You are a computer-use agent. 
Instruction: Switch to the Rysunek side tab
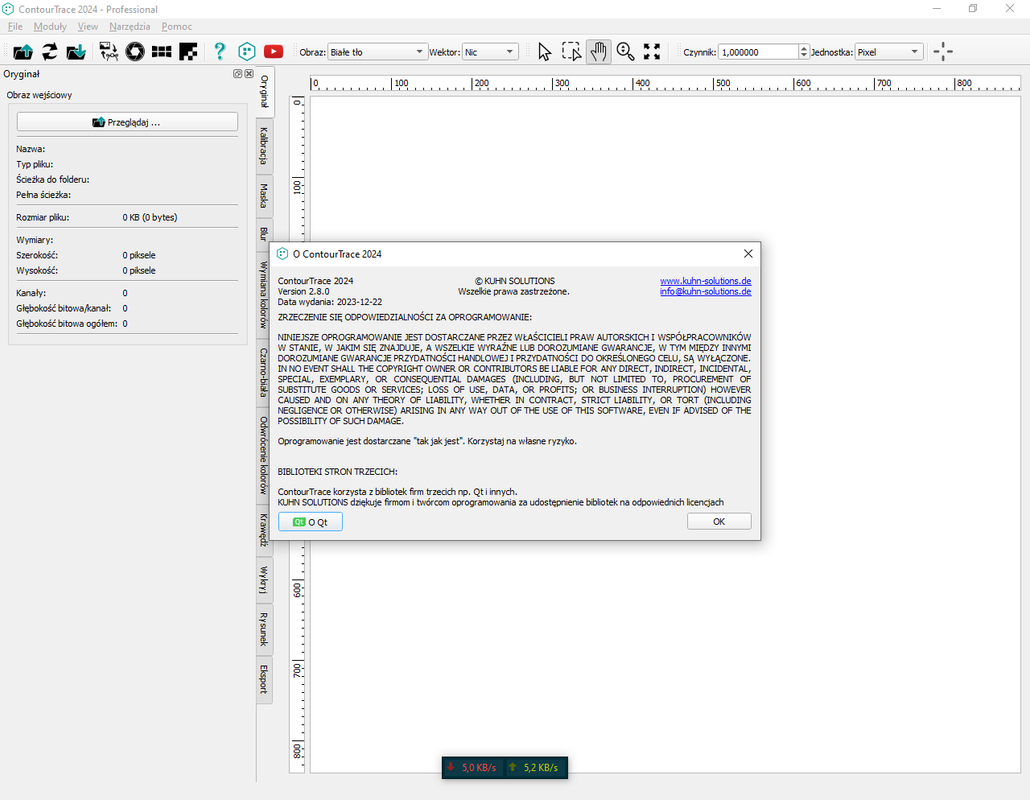click(x=264, y=629)
